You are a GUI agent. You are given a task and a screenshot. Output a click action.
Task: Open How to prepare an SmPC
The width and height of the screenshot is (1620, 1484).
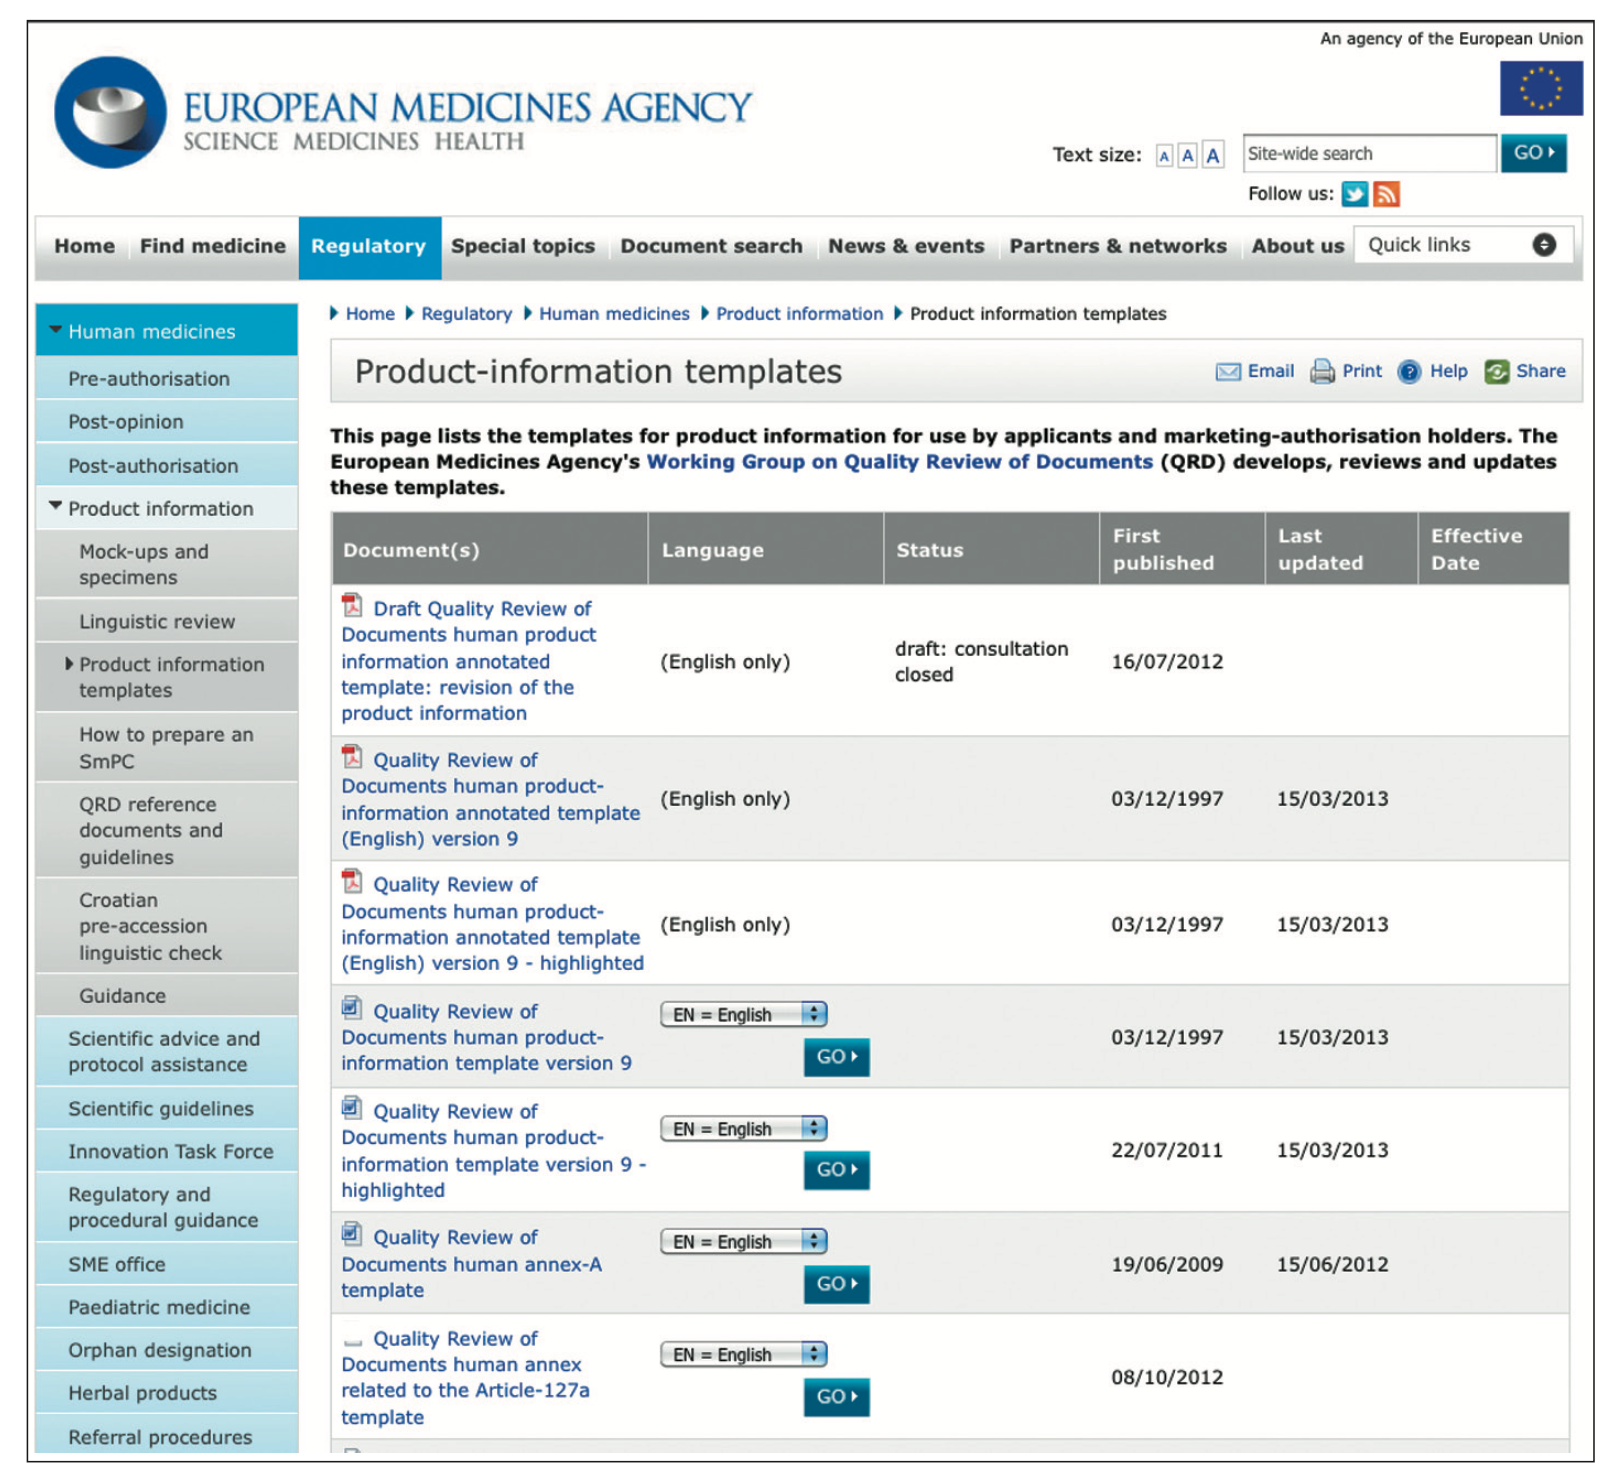pos(167,748)
